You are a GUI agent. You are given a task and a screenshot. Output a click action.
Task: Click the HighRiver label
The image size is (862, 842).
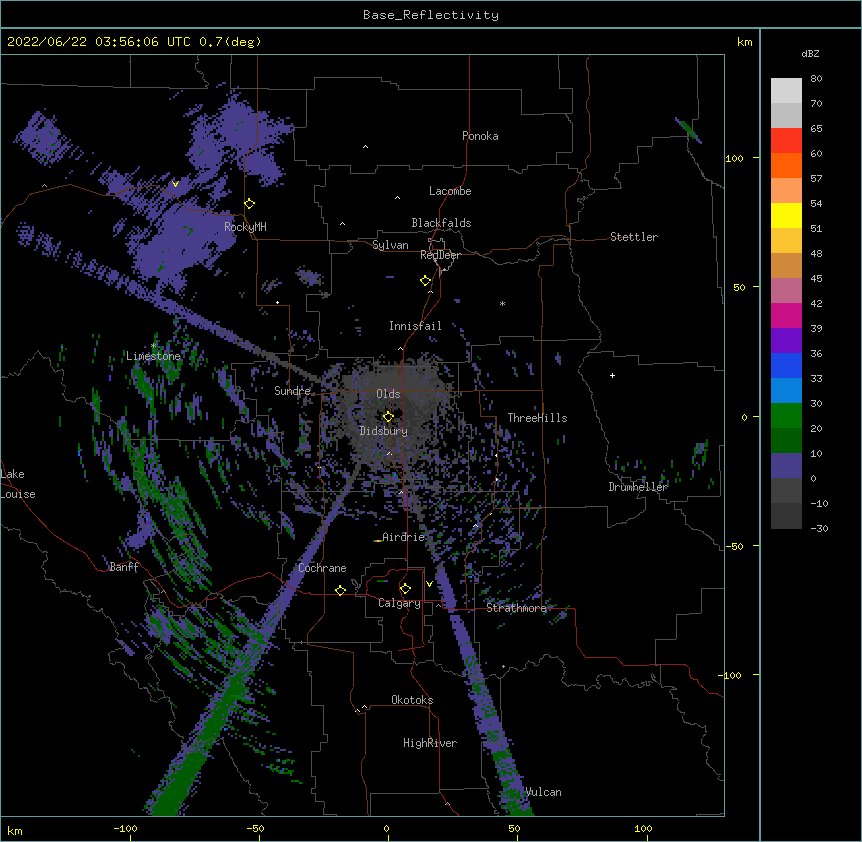point(430,743)
